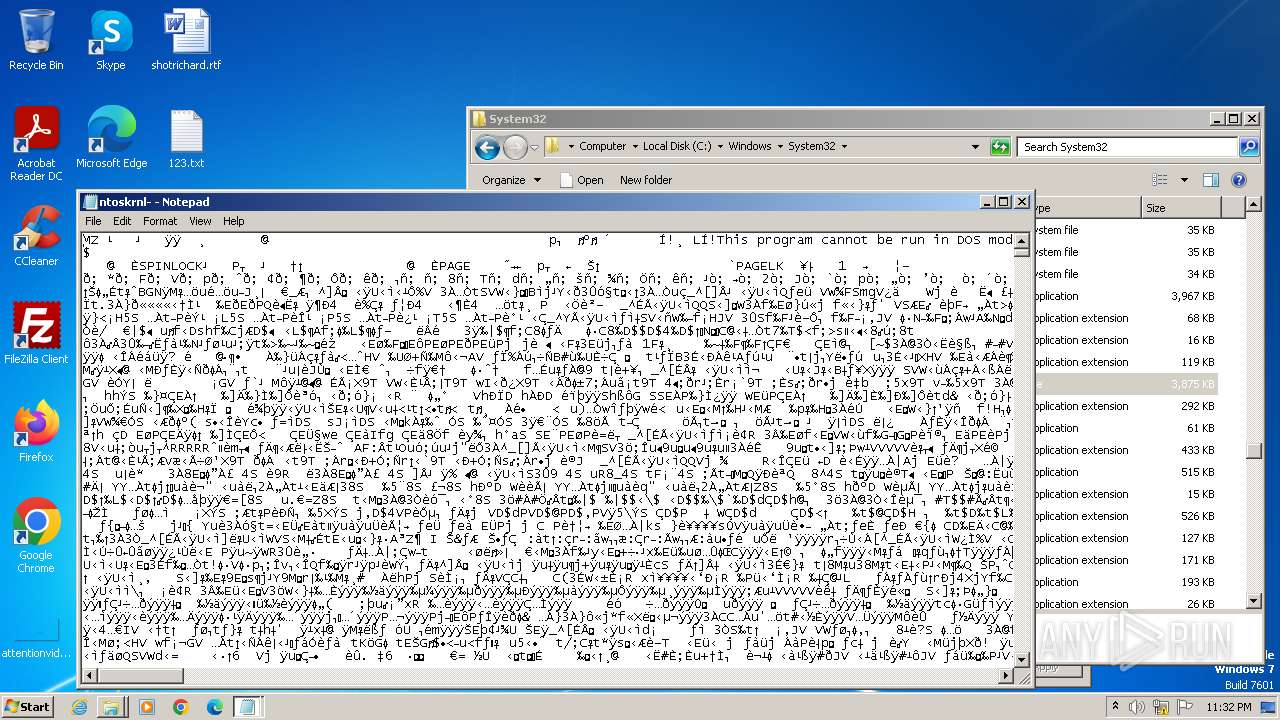1280x720 pixels.
Task: Switch to Notepad taskbar button
Action: pyautogui.click(x=247, y=707)
